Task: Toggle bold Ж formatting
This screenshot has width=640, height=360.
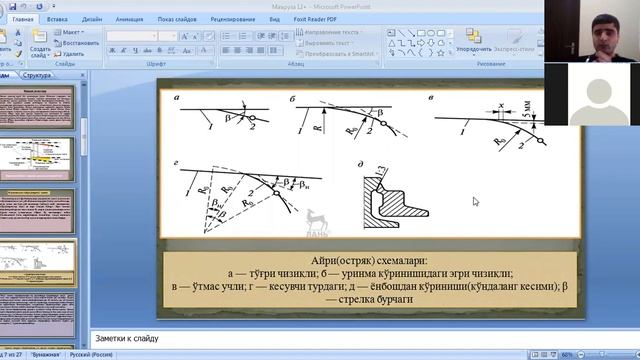Action: coord(112,51)
